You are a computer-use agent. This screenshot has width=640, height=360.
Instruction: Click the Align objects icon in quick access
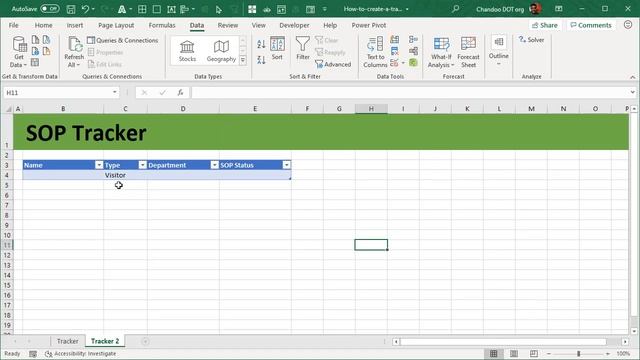click(x=184, y=9)
